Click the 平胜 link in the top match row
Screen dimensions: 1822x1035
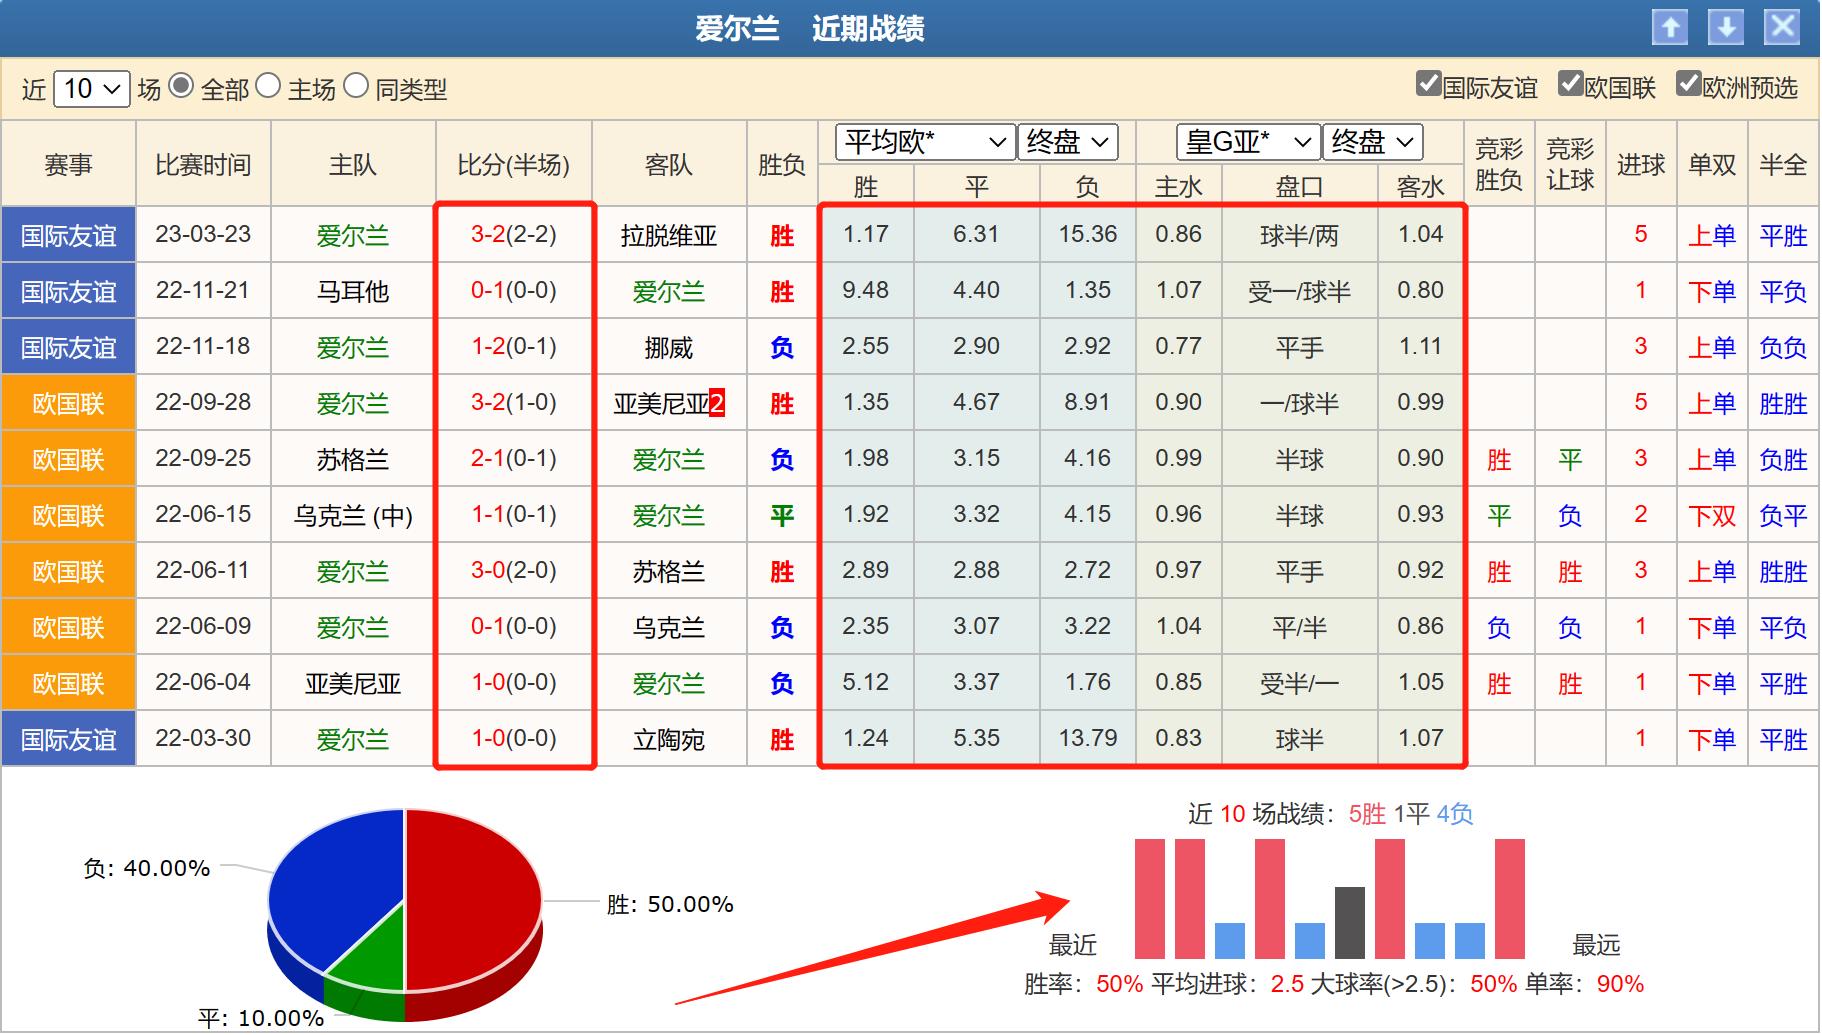1783,235
